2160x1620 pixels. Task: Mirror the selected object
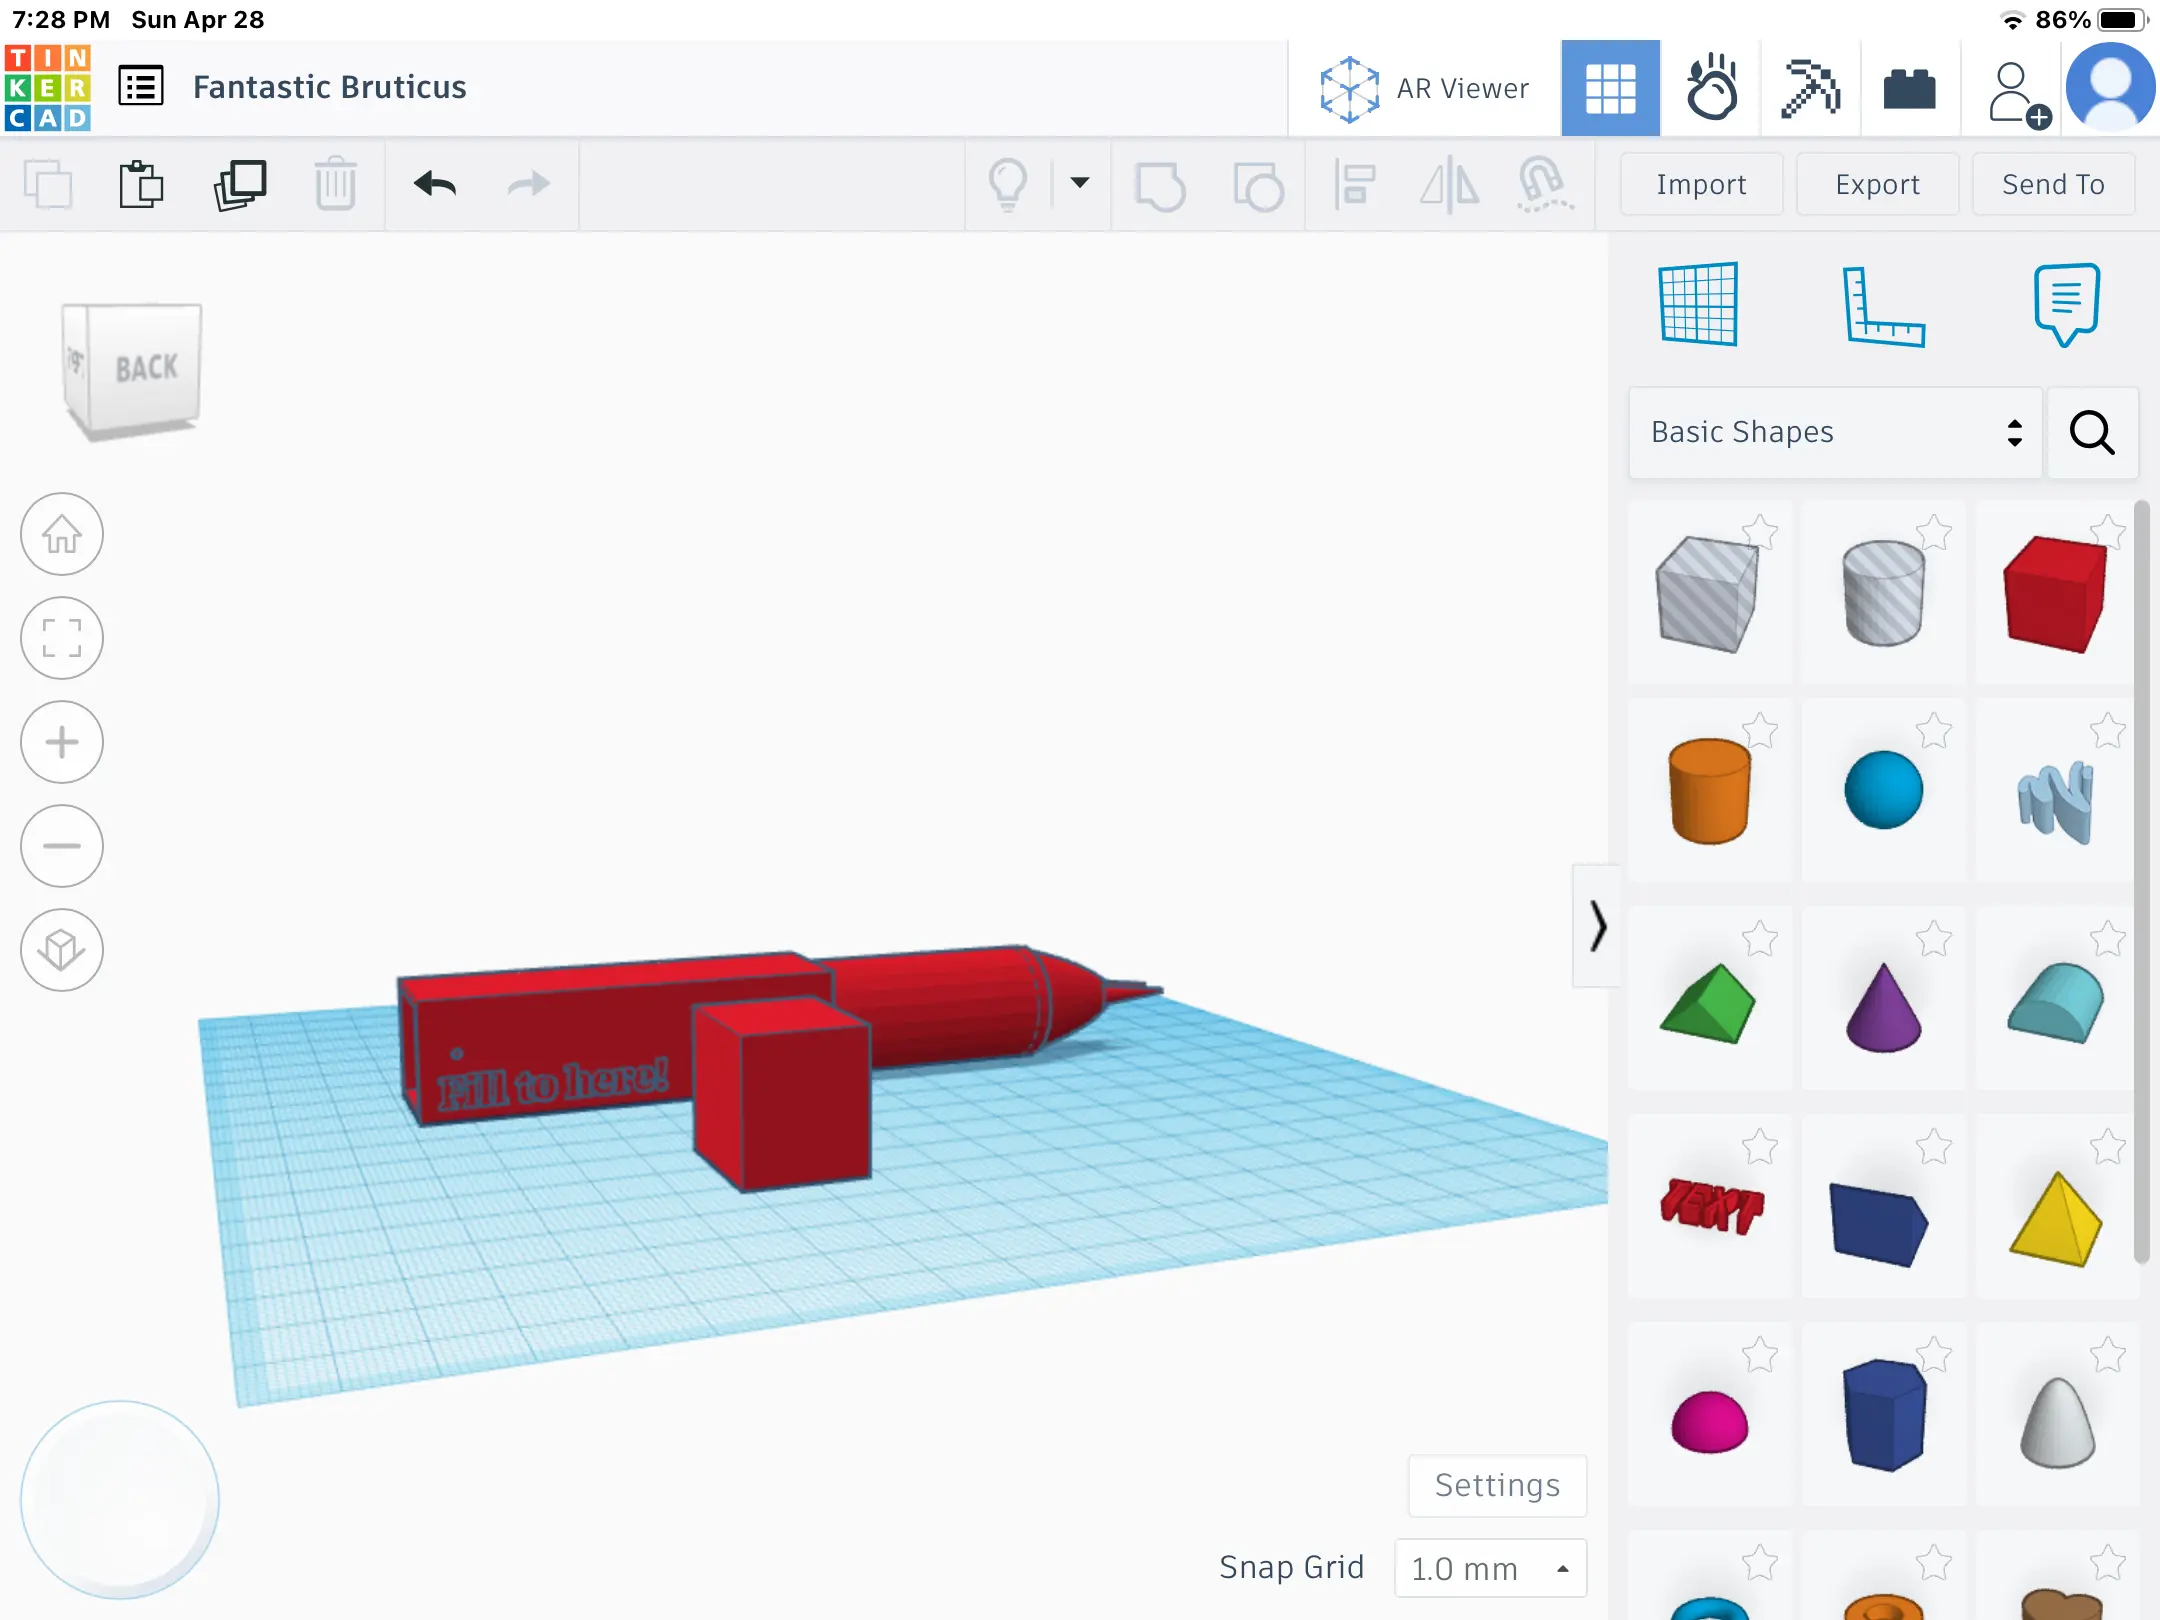[1449, 185]
